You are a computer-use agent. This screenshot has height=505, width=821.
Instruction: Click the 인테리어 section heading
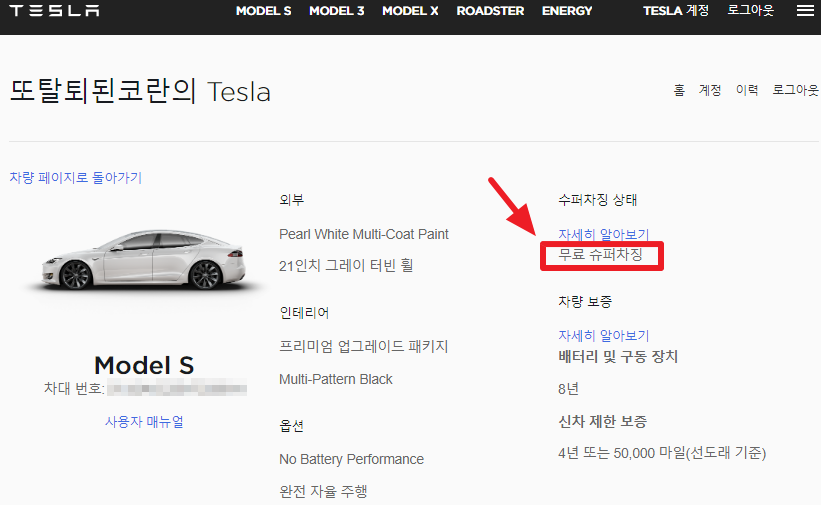304,313
